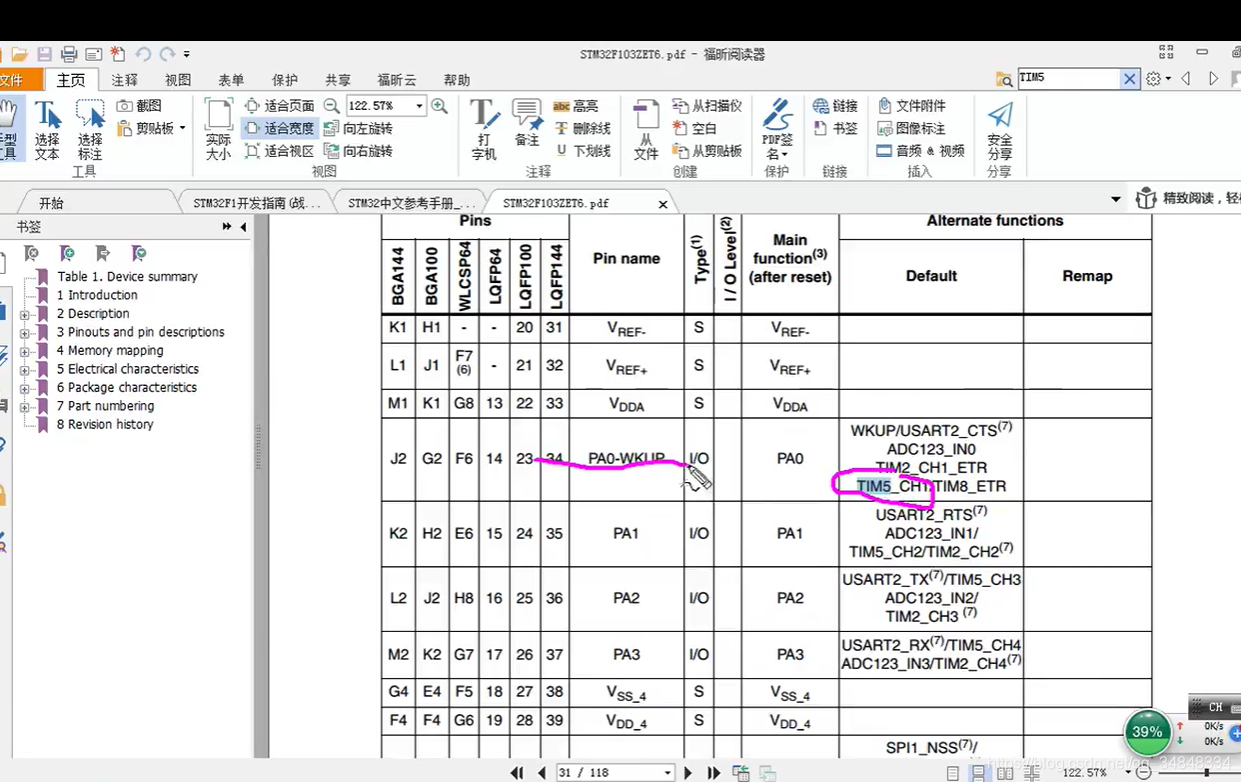The image size is (1241, 782).
Task: Expand '5 Electrical characteristics' bookmark
Action: point(25,369)
